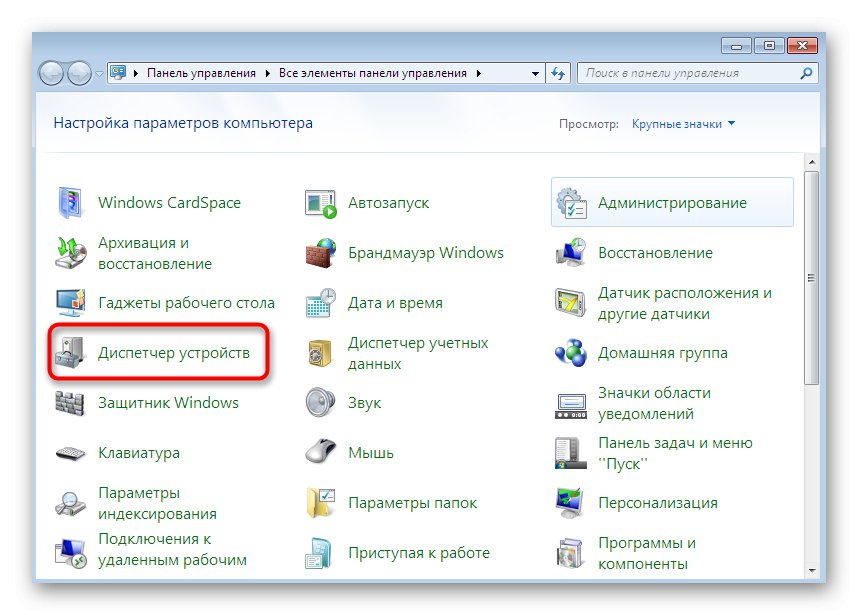Expand arrow after Все элементы панели управления
Image resolution: width=858 pixels, height=615 pixels.
478,73
